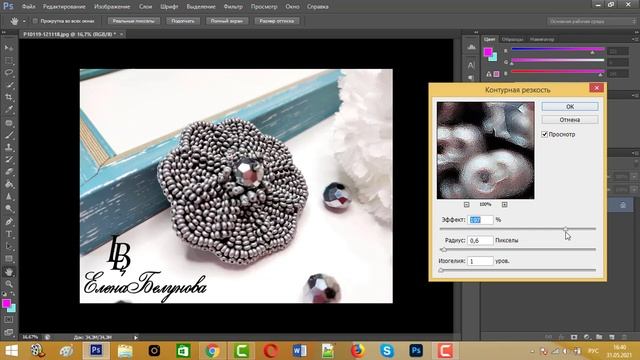Click the Эффект amount slider handle
640x360 pixels.
coord(565,229)
